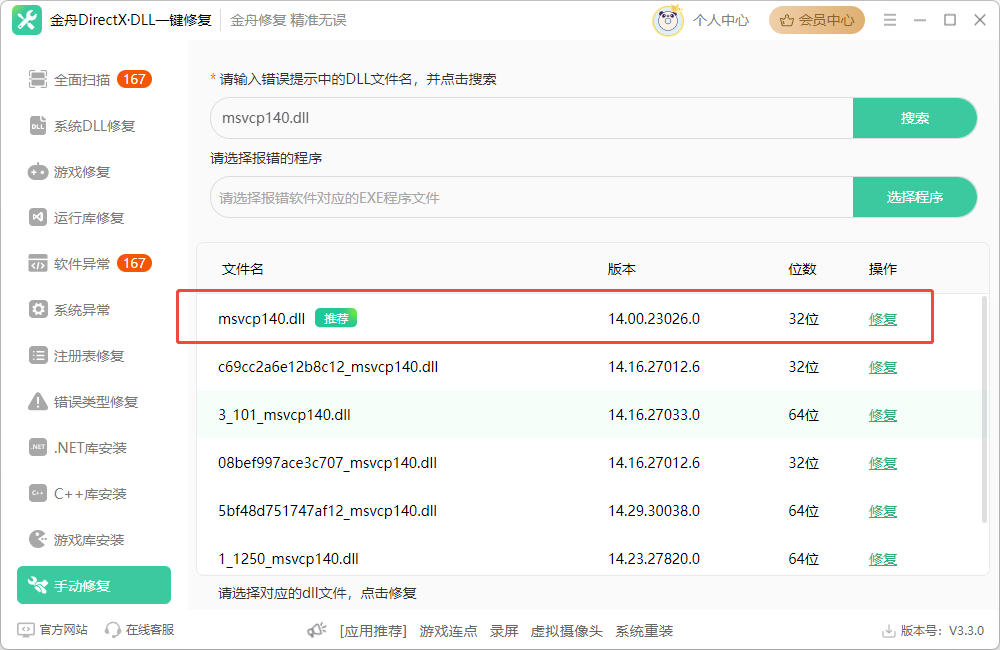1000x650 pixels.
Task: Click the 选择程序 button
Action: tap(914, 198)
